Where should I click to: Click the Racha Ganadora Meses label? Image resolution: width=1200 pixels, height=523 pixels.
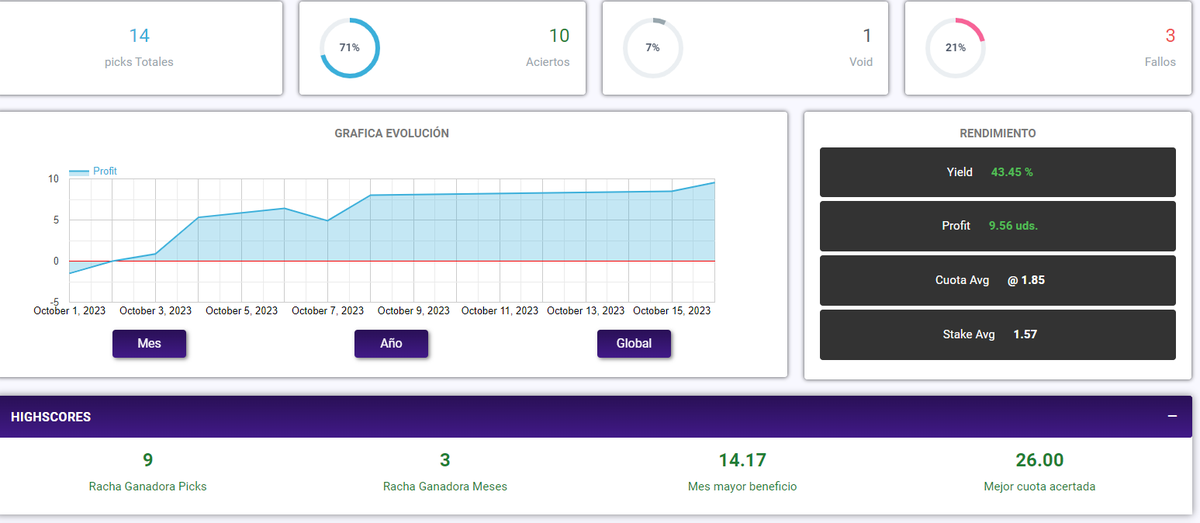[445, 487]
